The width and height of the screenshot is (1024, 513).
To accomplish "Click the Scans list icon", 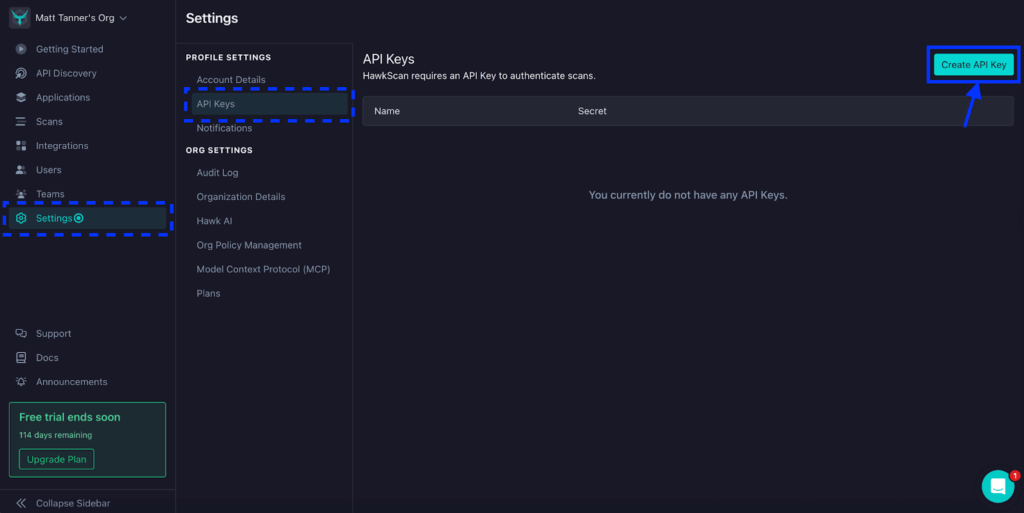I will (21, 122).
